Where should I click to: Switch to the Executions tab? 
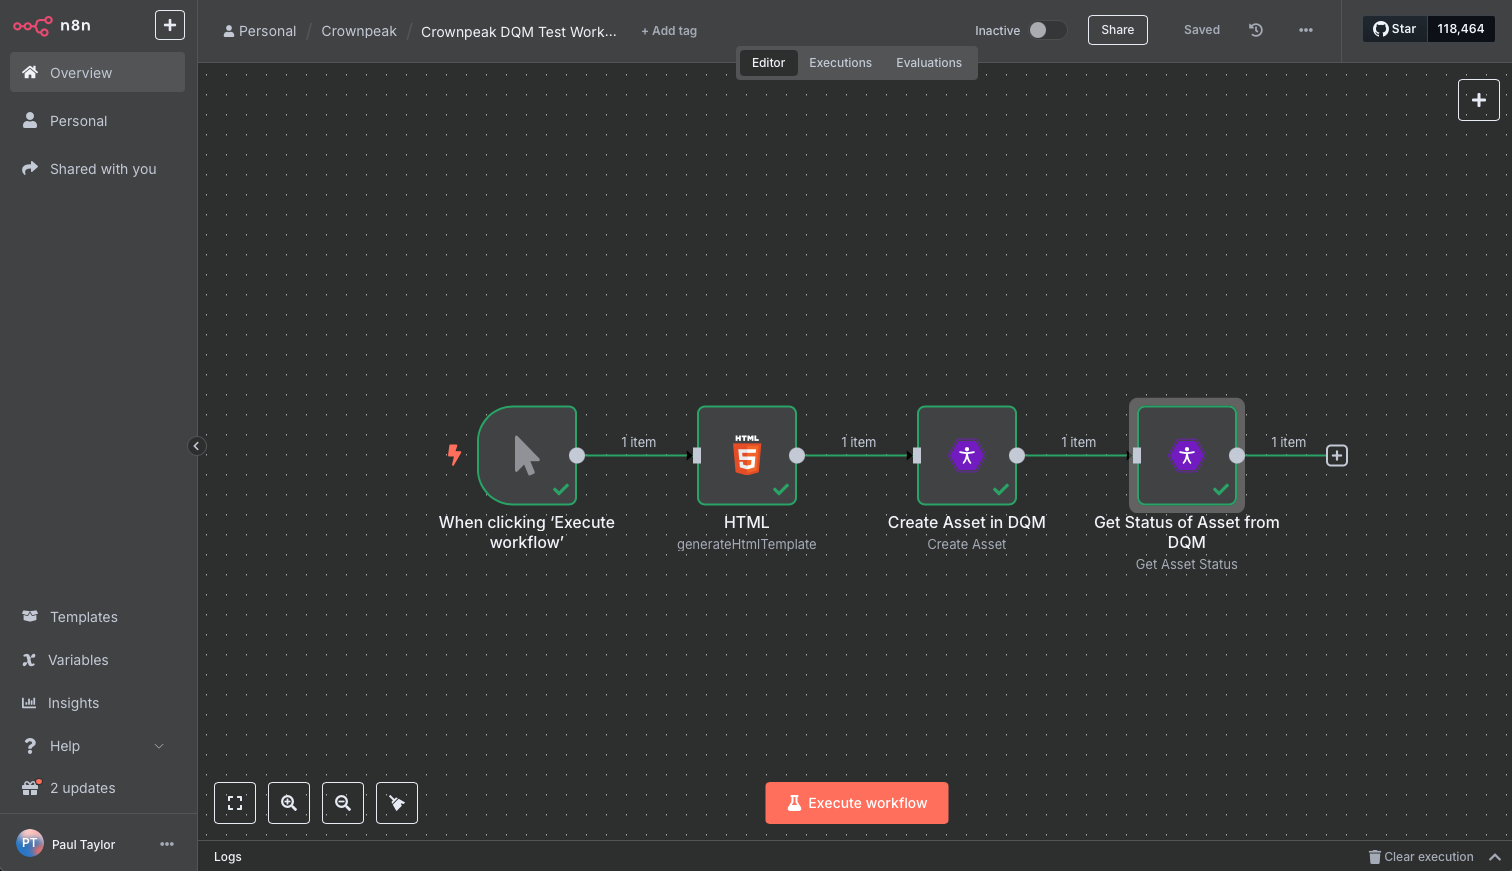point(840,63)
